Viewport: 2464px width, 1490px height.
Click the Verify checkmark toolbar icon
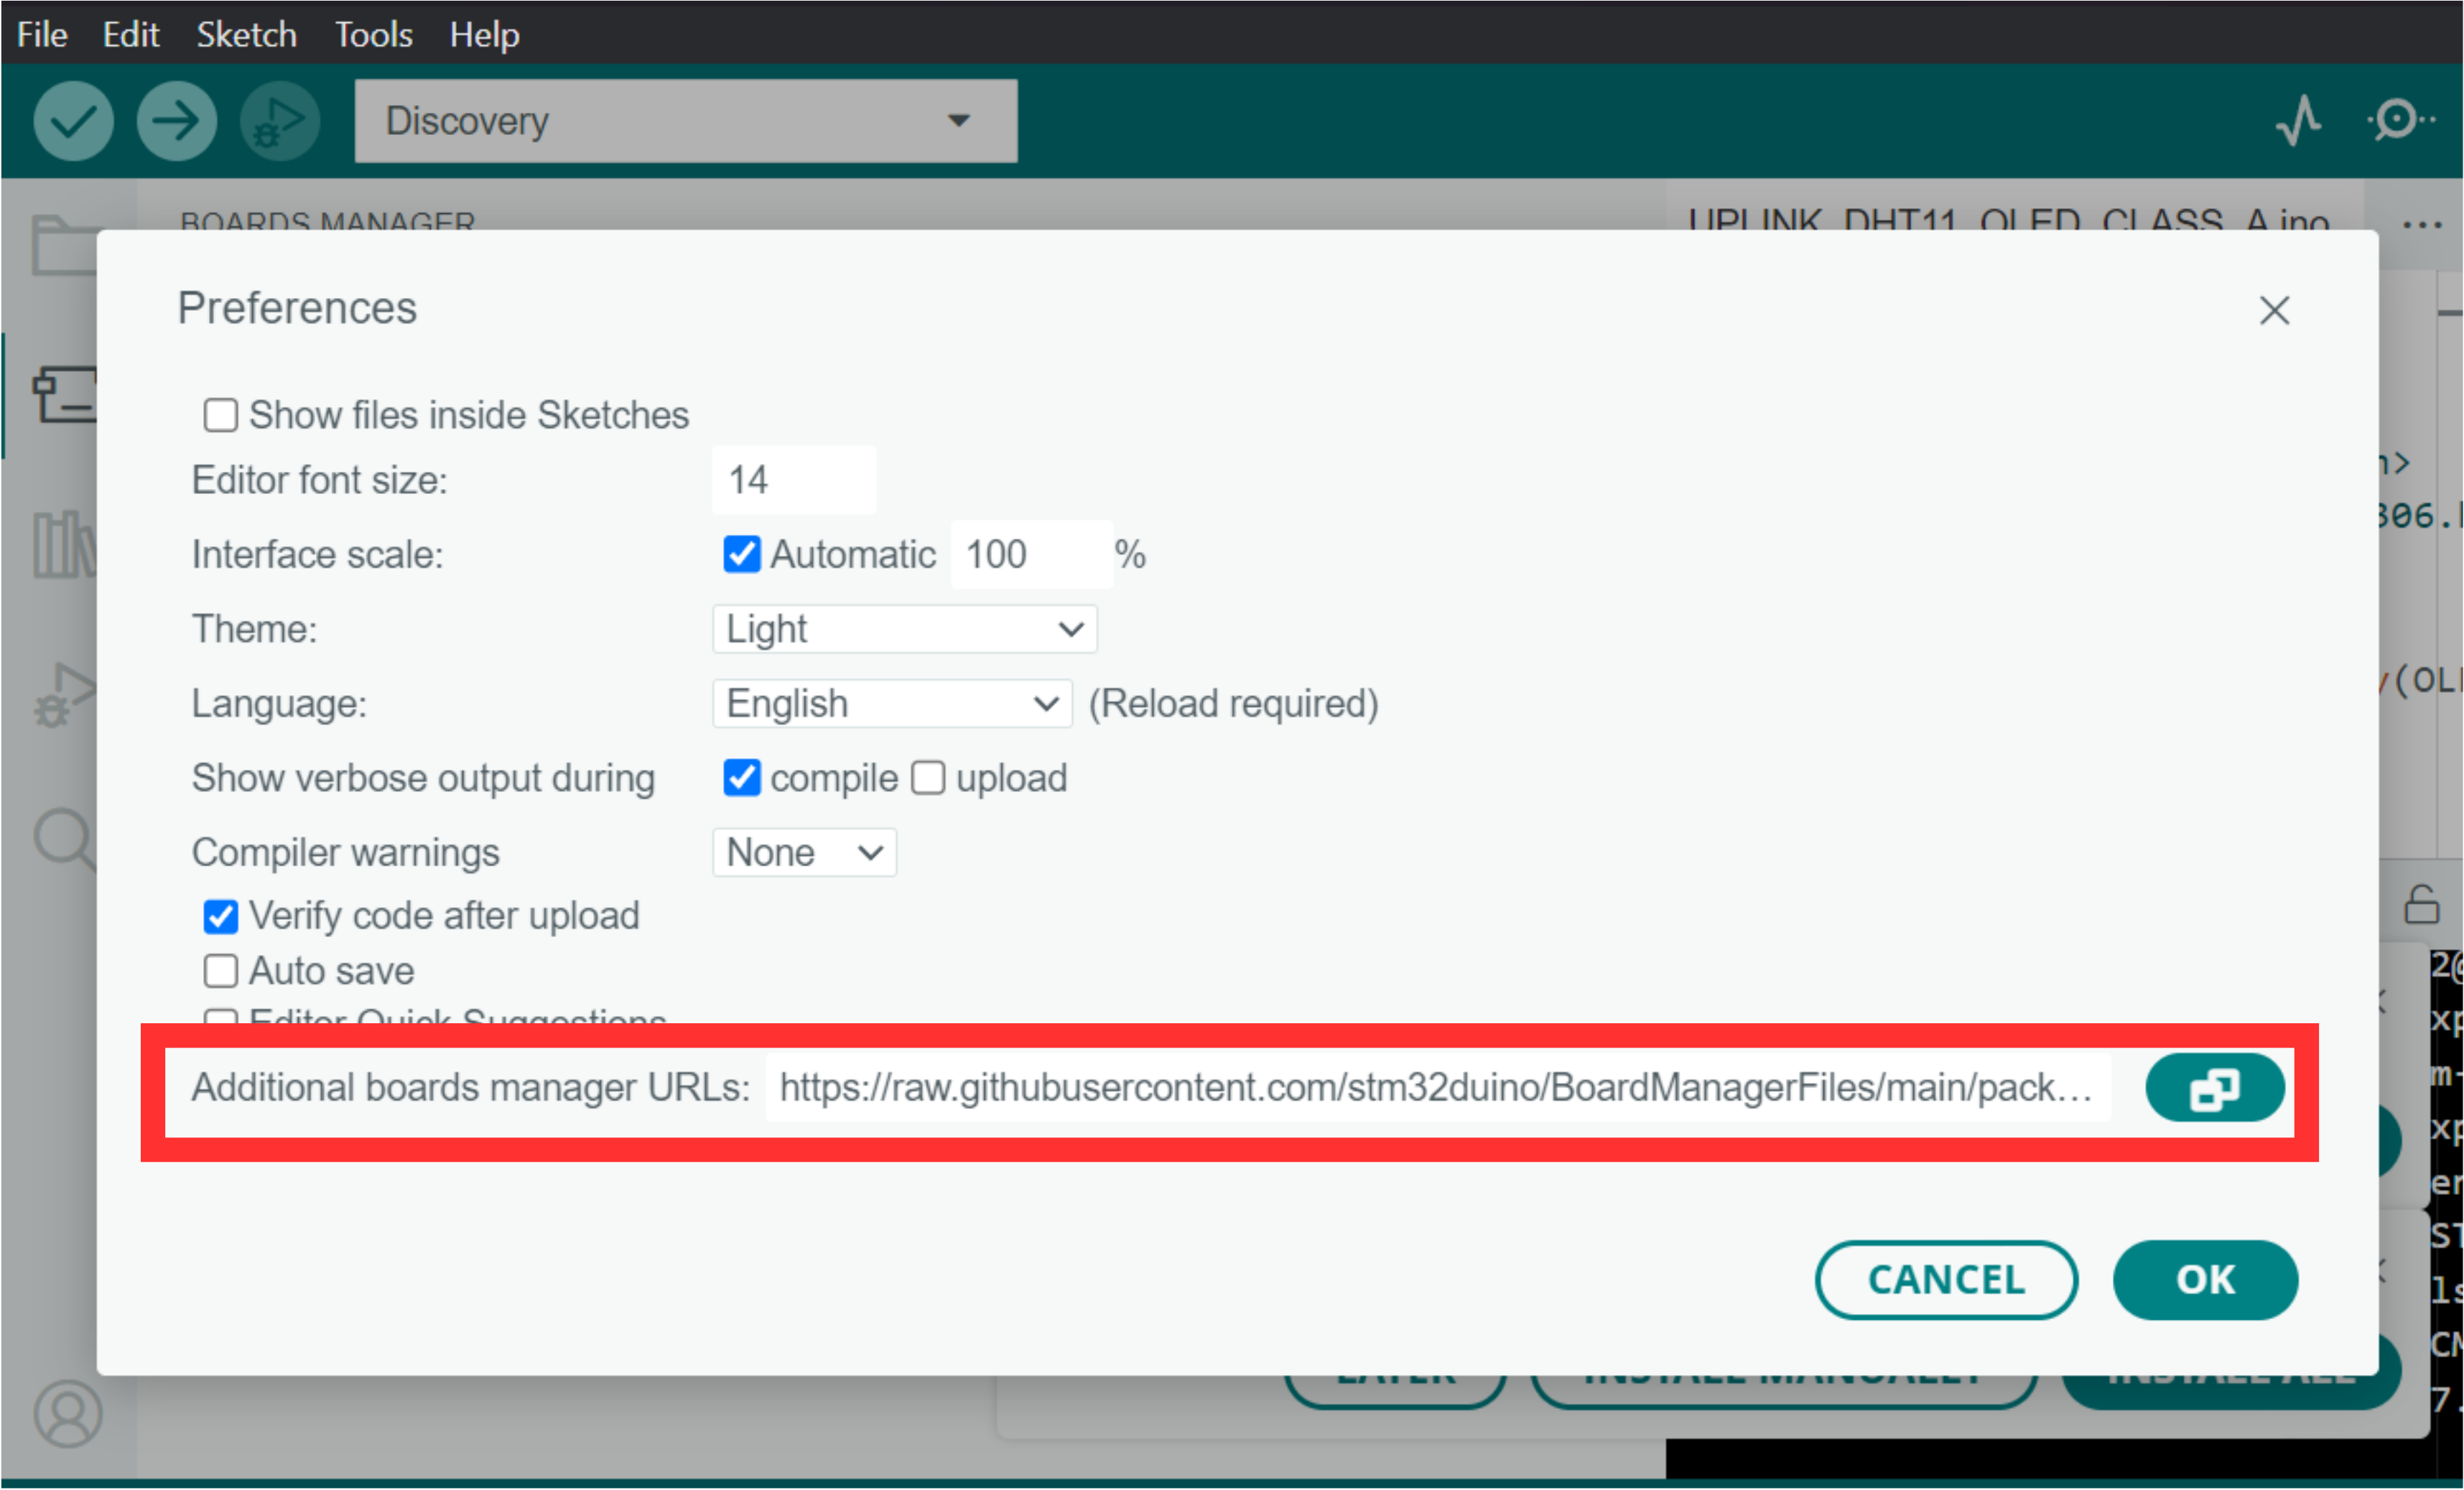pyautogui.click(x=73, y=121)
